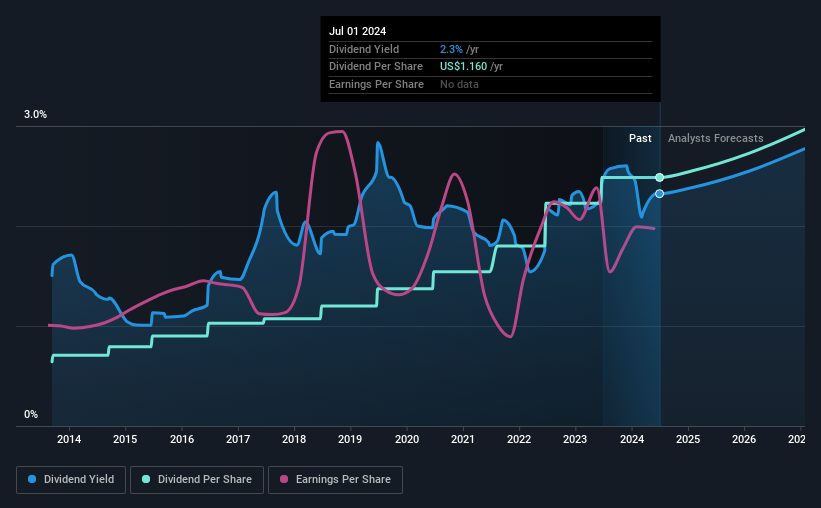
Task: Click the 2014 x-axis label
Action: pos(69,439)
